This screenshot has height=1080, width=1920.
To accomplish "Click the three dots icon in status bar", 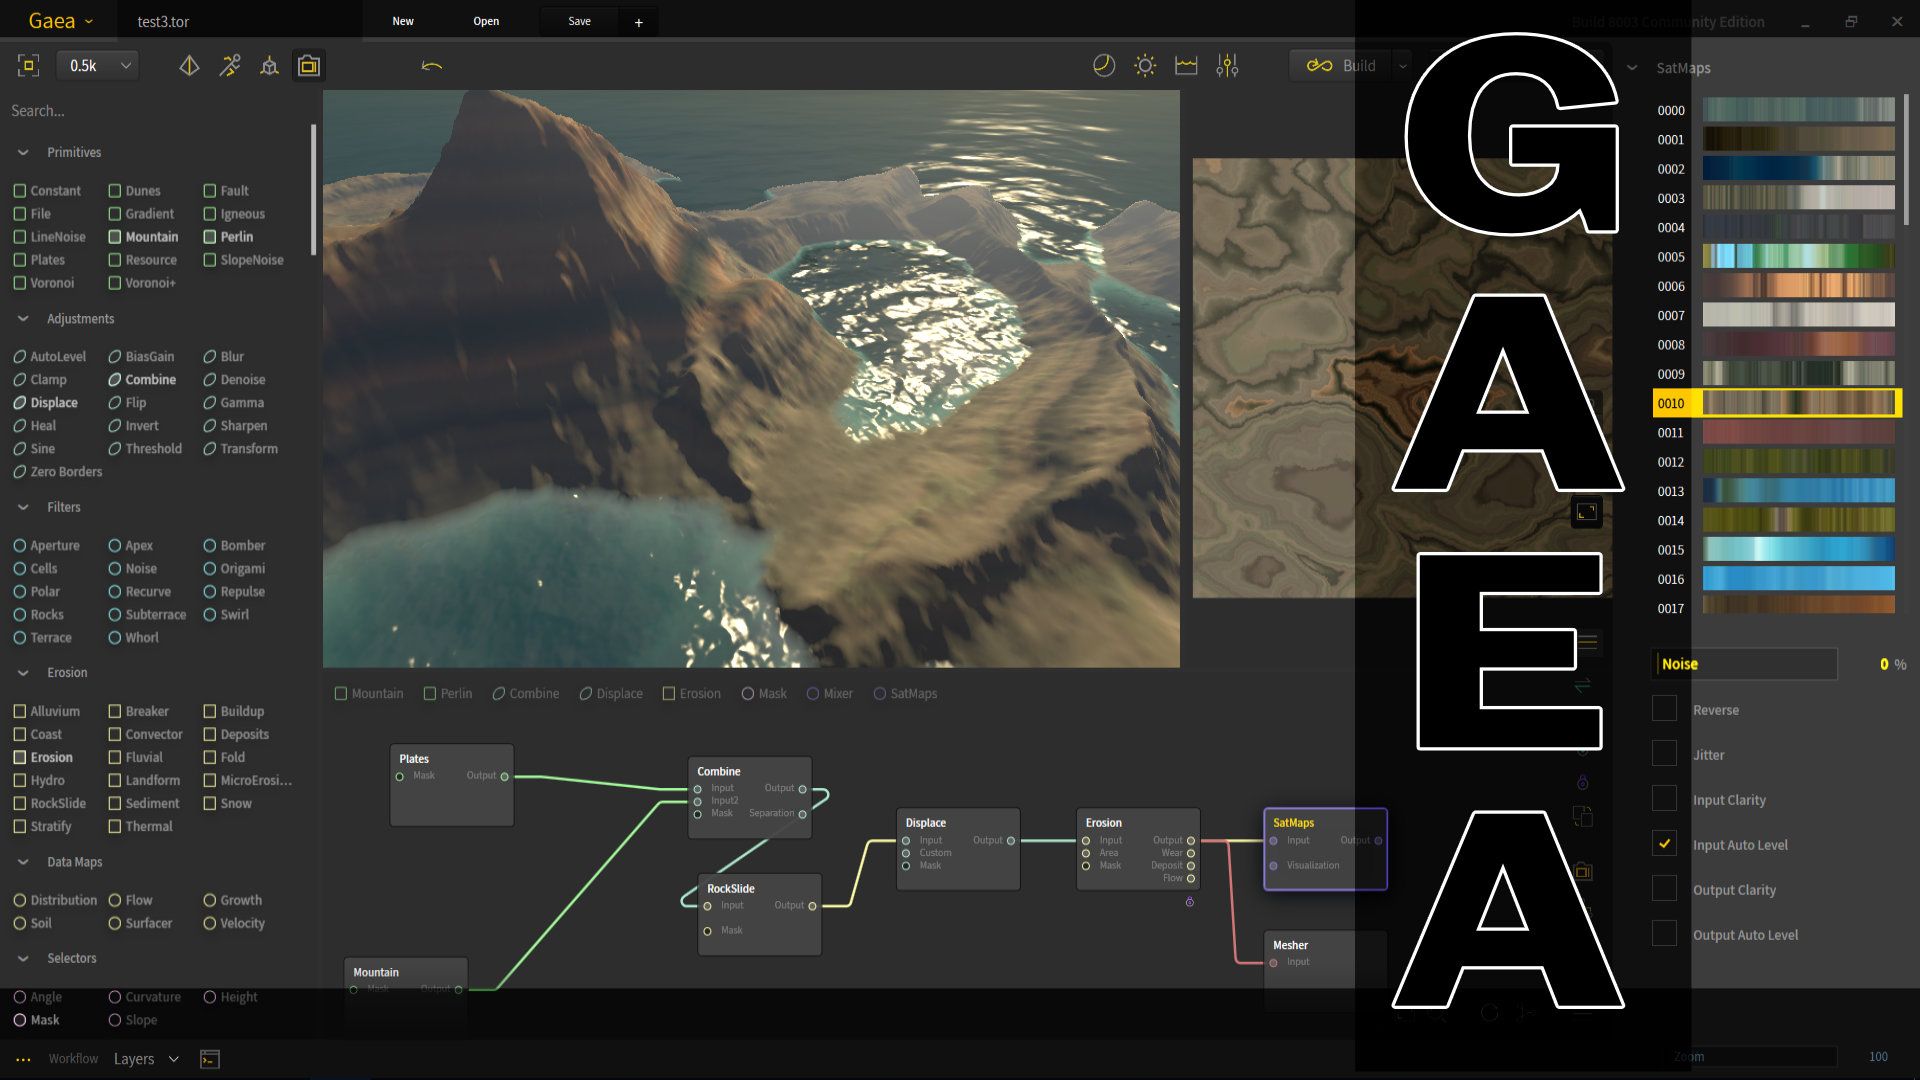I will coord(23,1059).
